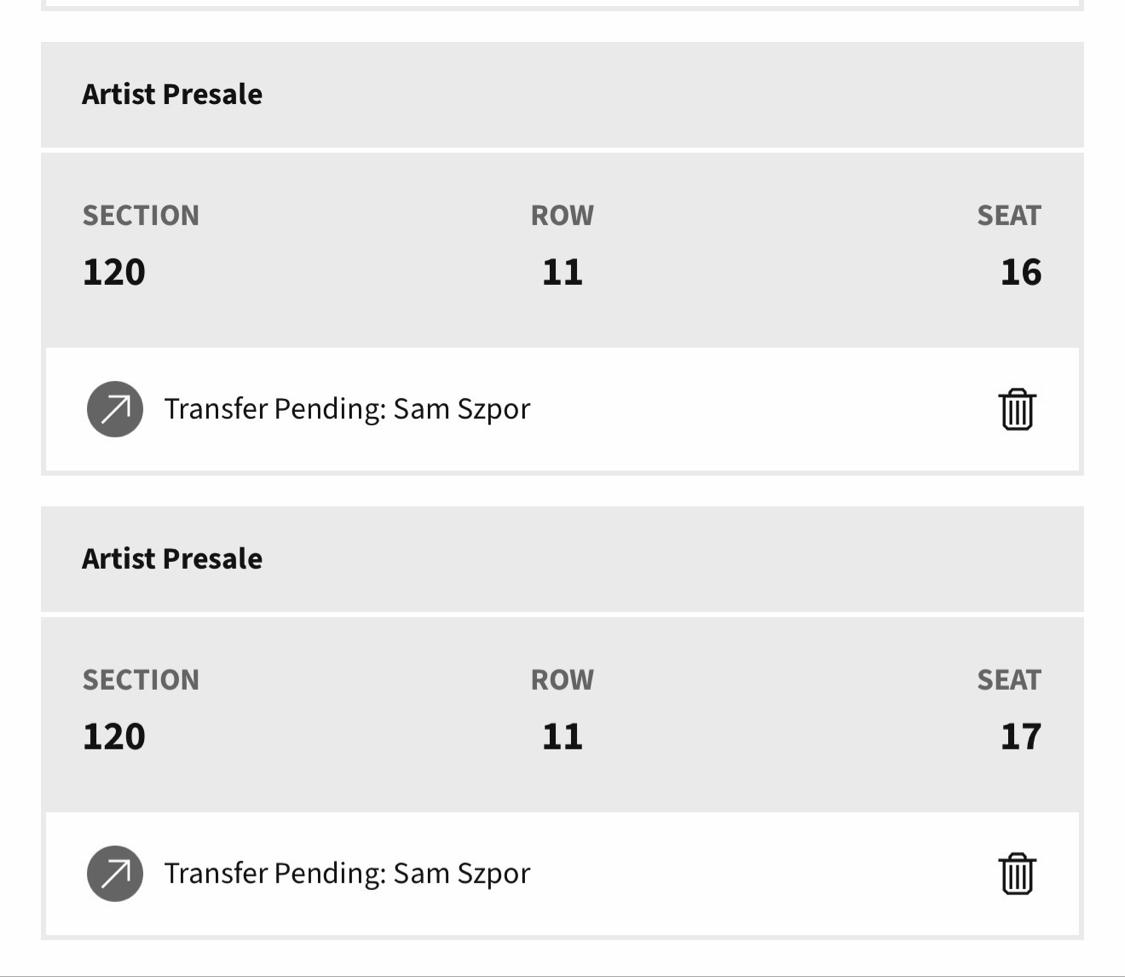The height and width of the screenshot is (977, 1125).
Task: Tap the transfer arrow icon for seat 16
Action: [x=115, y=409]
